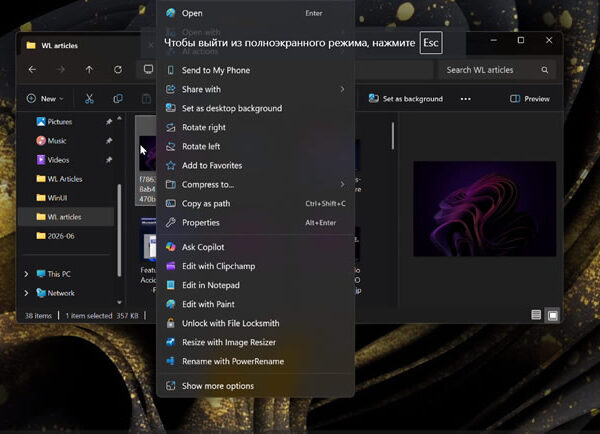Click the search magnifier icon

point(545,70)
